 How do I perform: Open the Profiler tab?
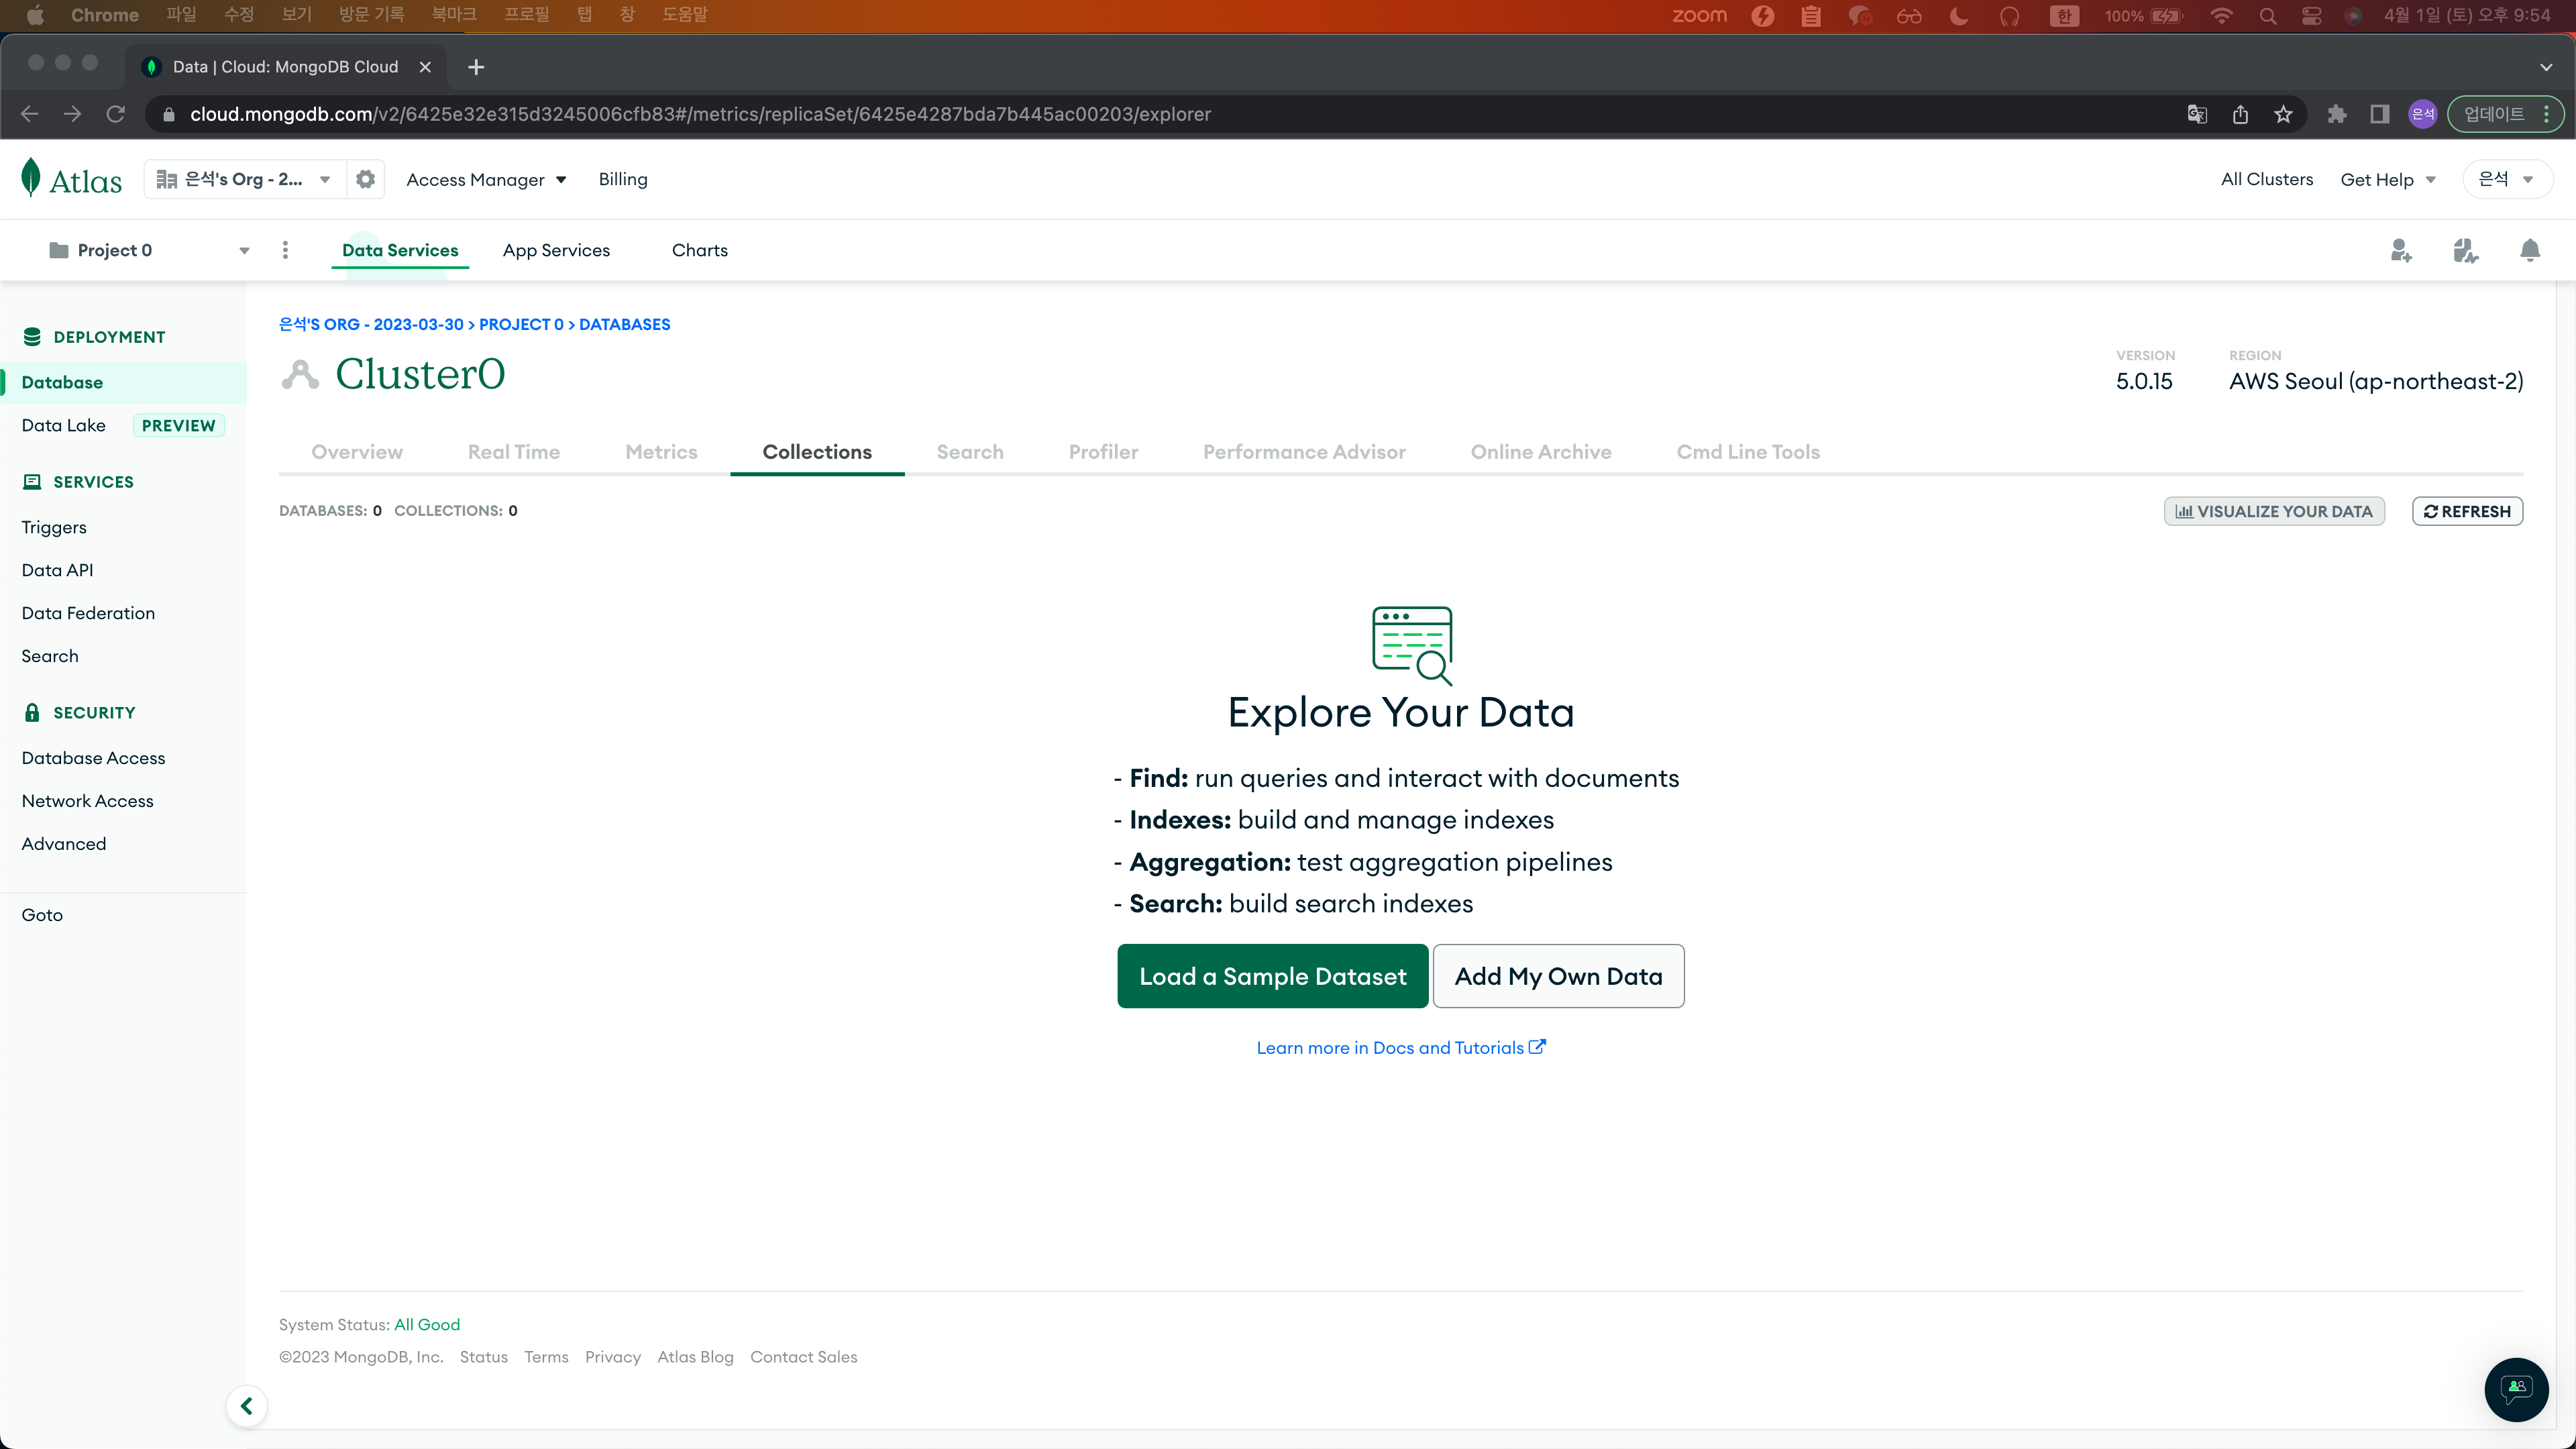click(1103, 452)
